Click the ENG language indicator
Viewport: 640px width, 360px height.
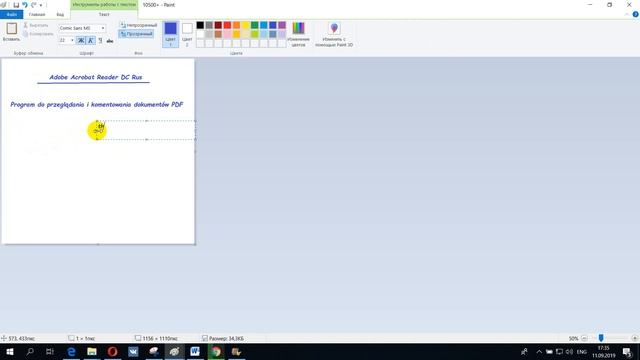tap(582, 351)
